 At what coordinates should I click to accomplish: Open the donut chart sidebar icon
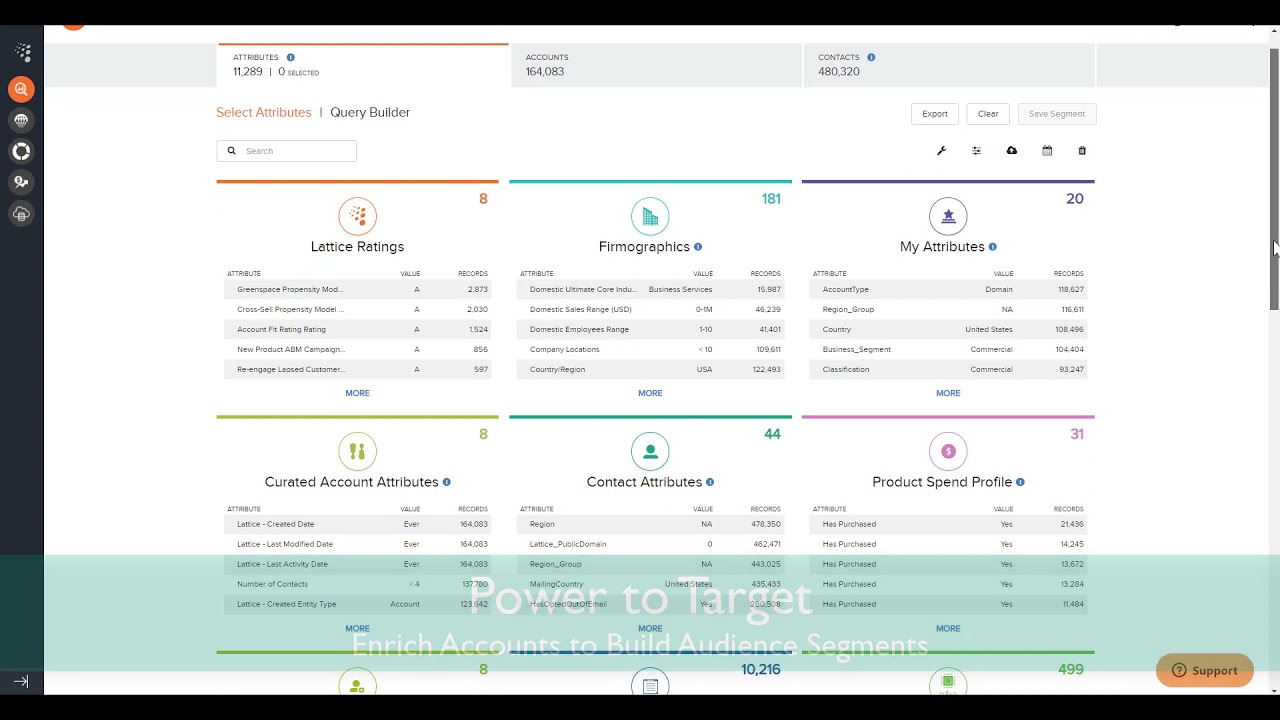21,151
